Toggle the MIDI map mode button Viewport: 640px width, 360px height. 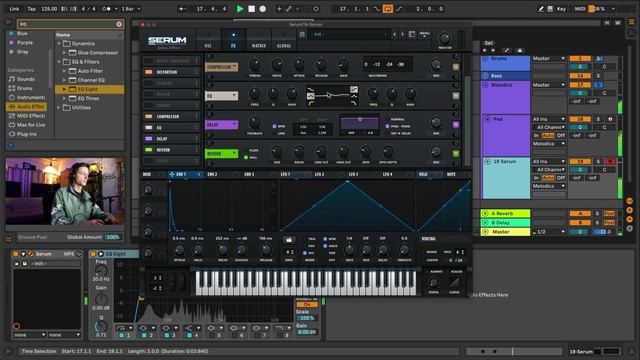point(580,9)
